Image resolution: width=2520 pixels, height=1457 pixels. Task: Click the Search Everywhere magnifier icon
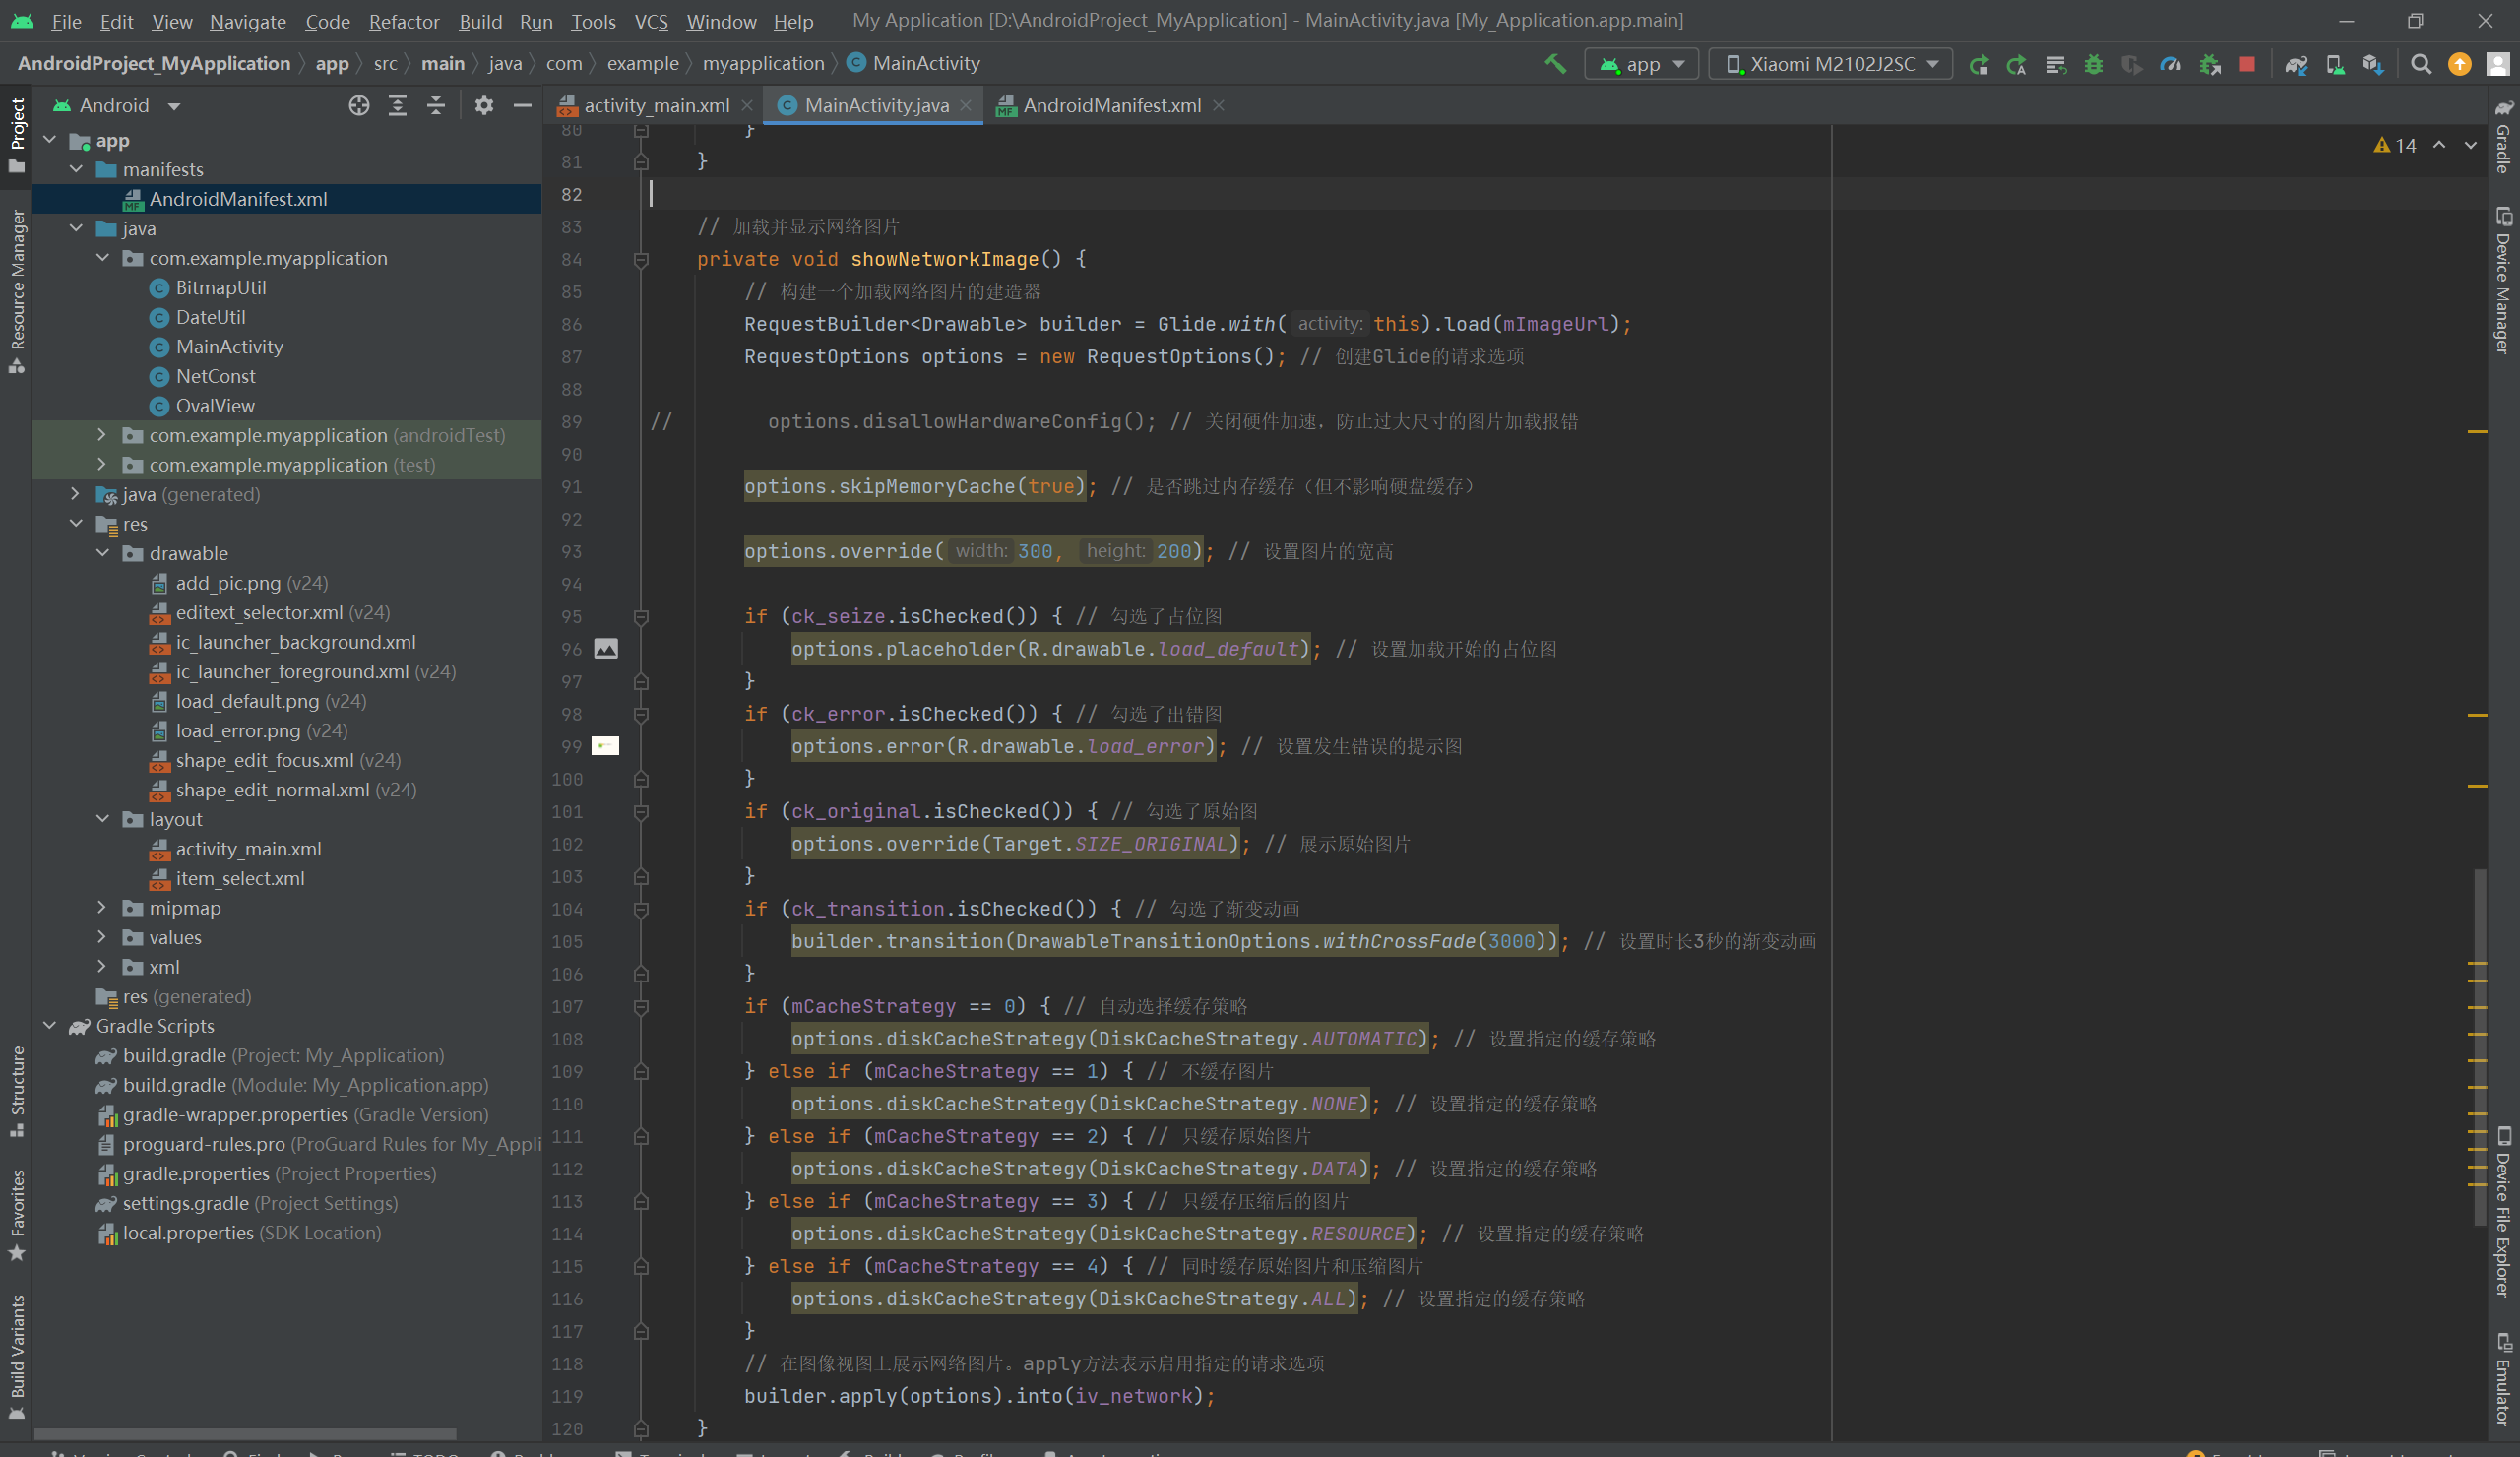pyautogui.click(x=2421, y=64)
